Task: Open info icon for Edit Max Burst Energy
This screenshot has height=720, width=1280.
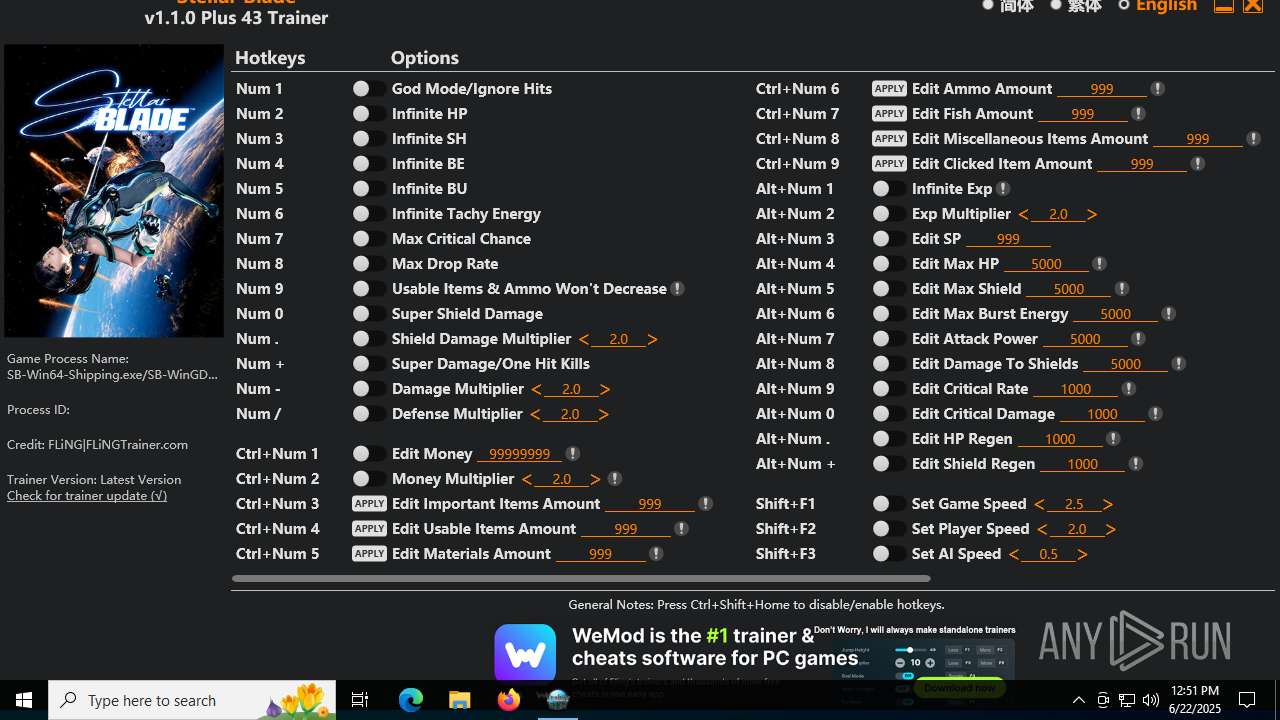Action: click(x=1168, y=314)
